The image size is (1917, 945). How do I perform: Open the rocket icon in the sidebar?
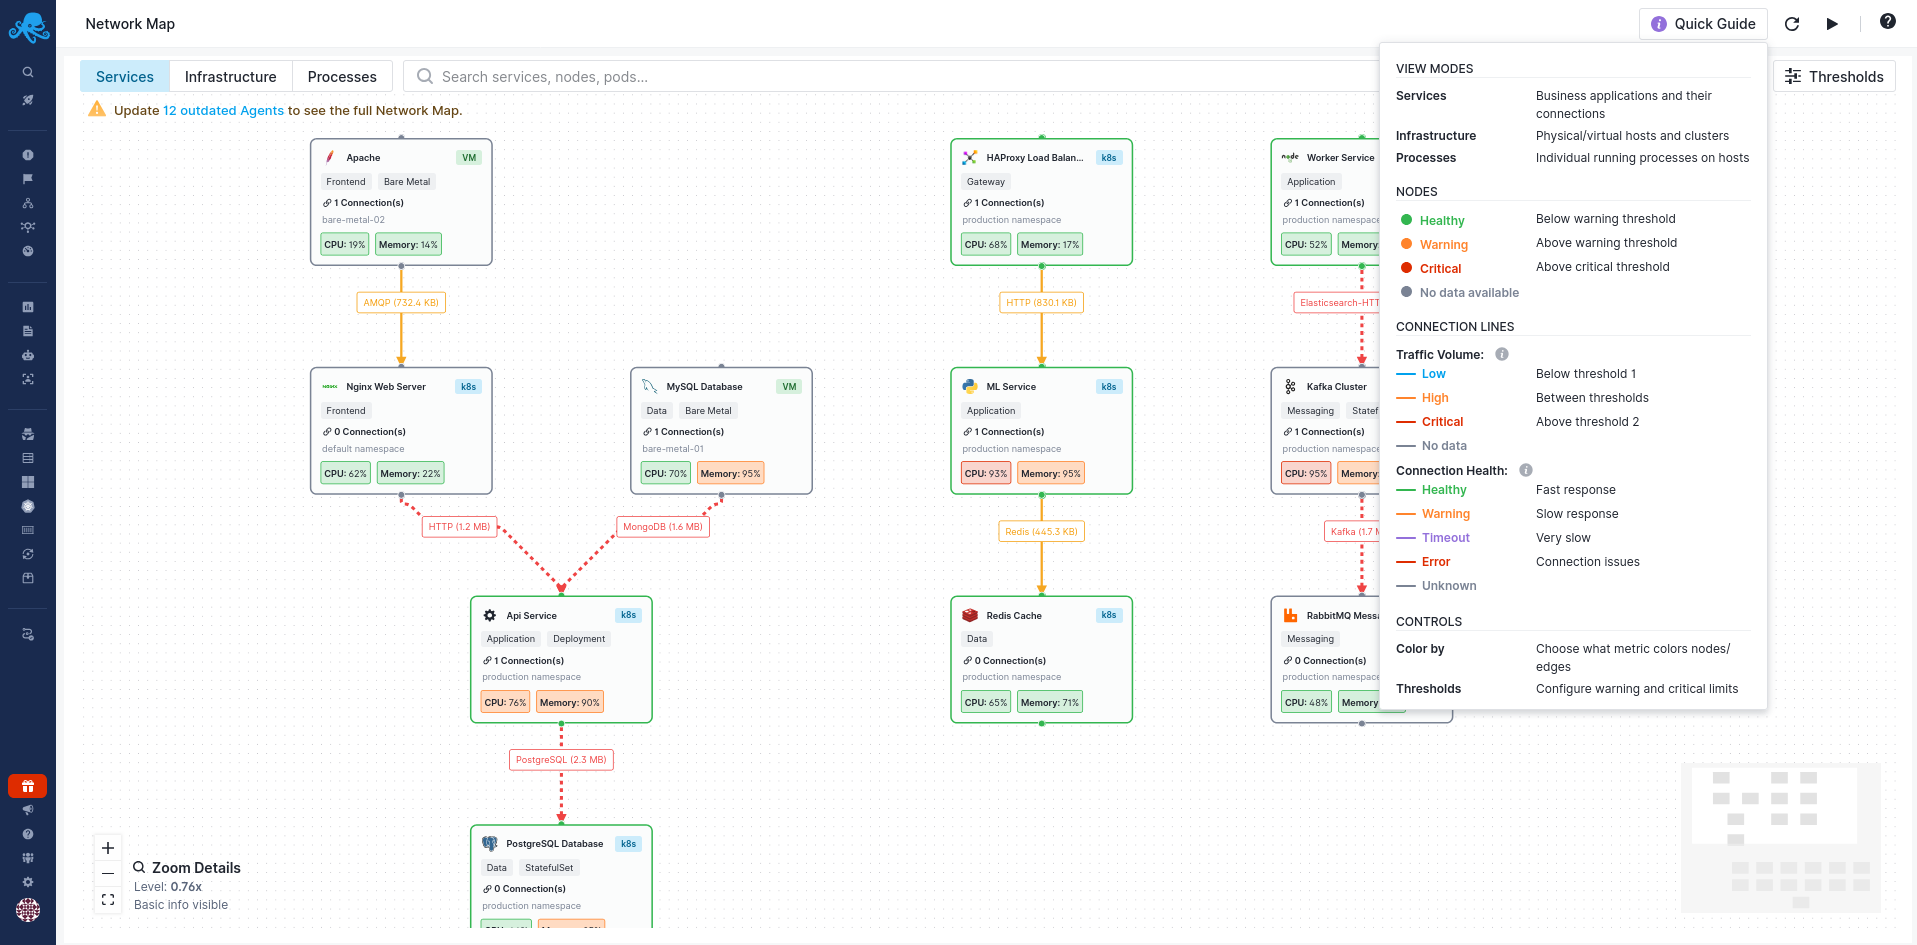click(x=28, y=100)
